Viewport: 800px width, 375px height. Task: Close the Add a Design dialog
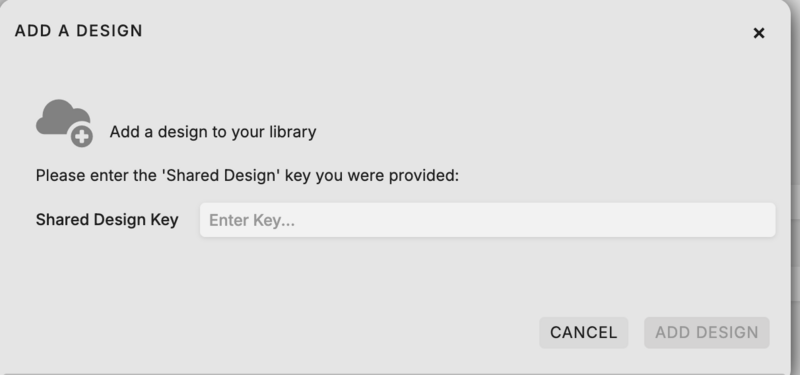(759, 33)
